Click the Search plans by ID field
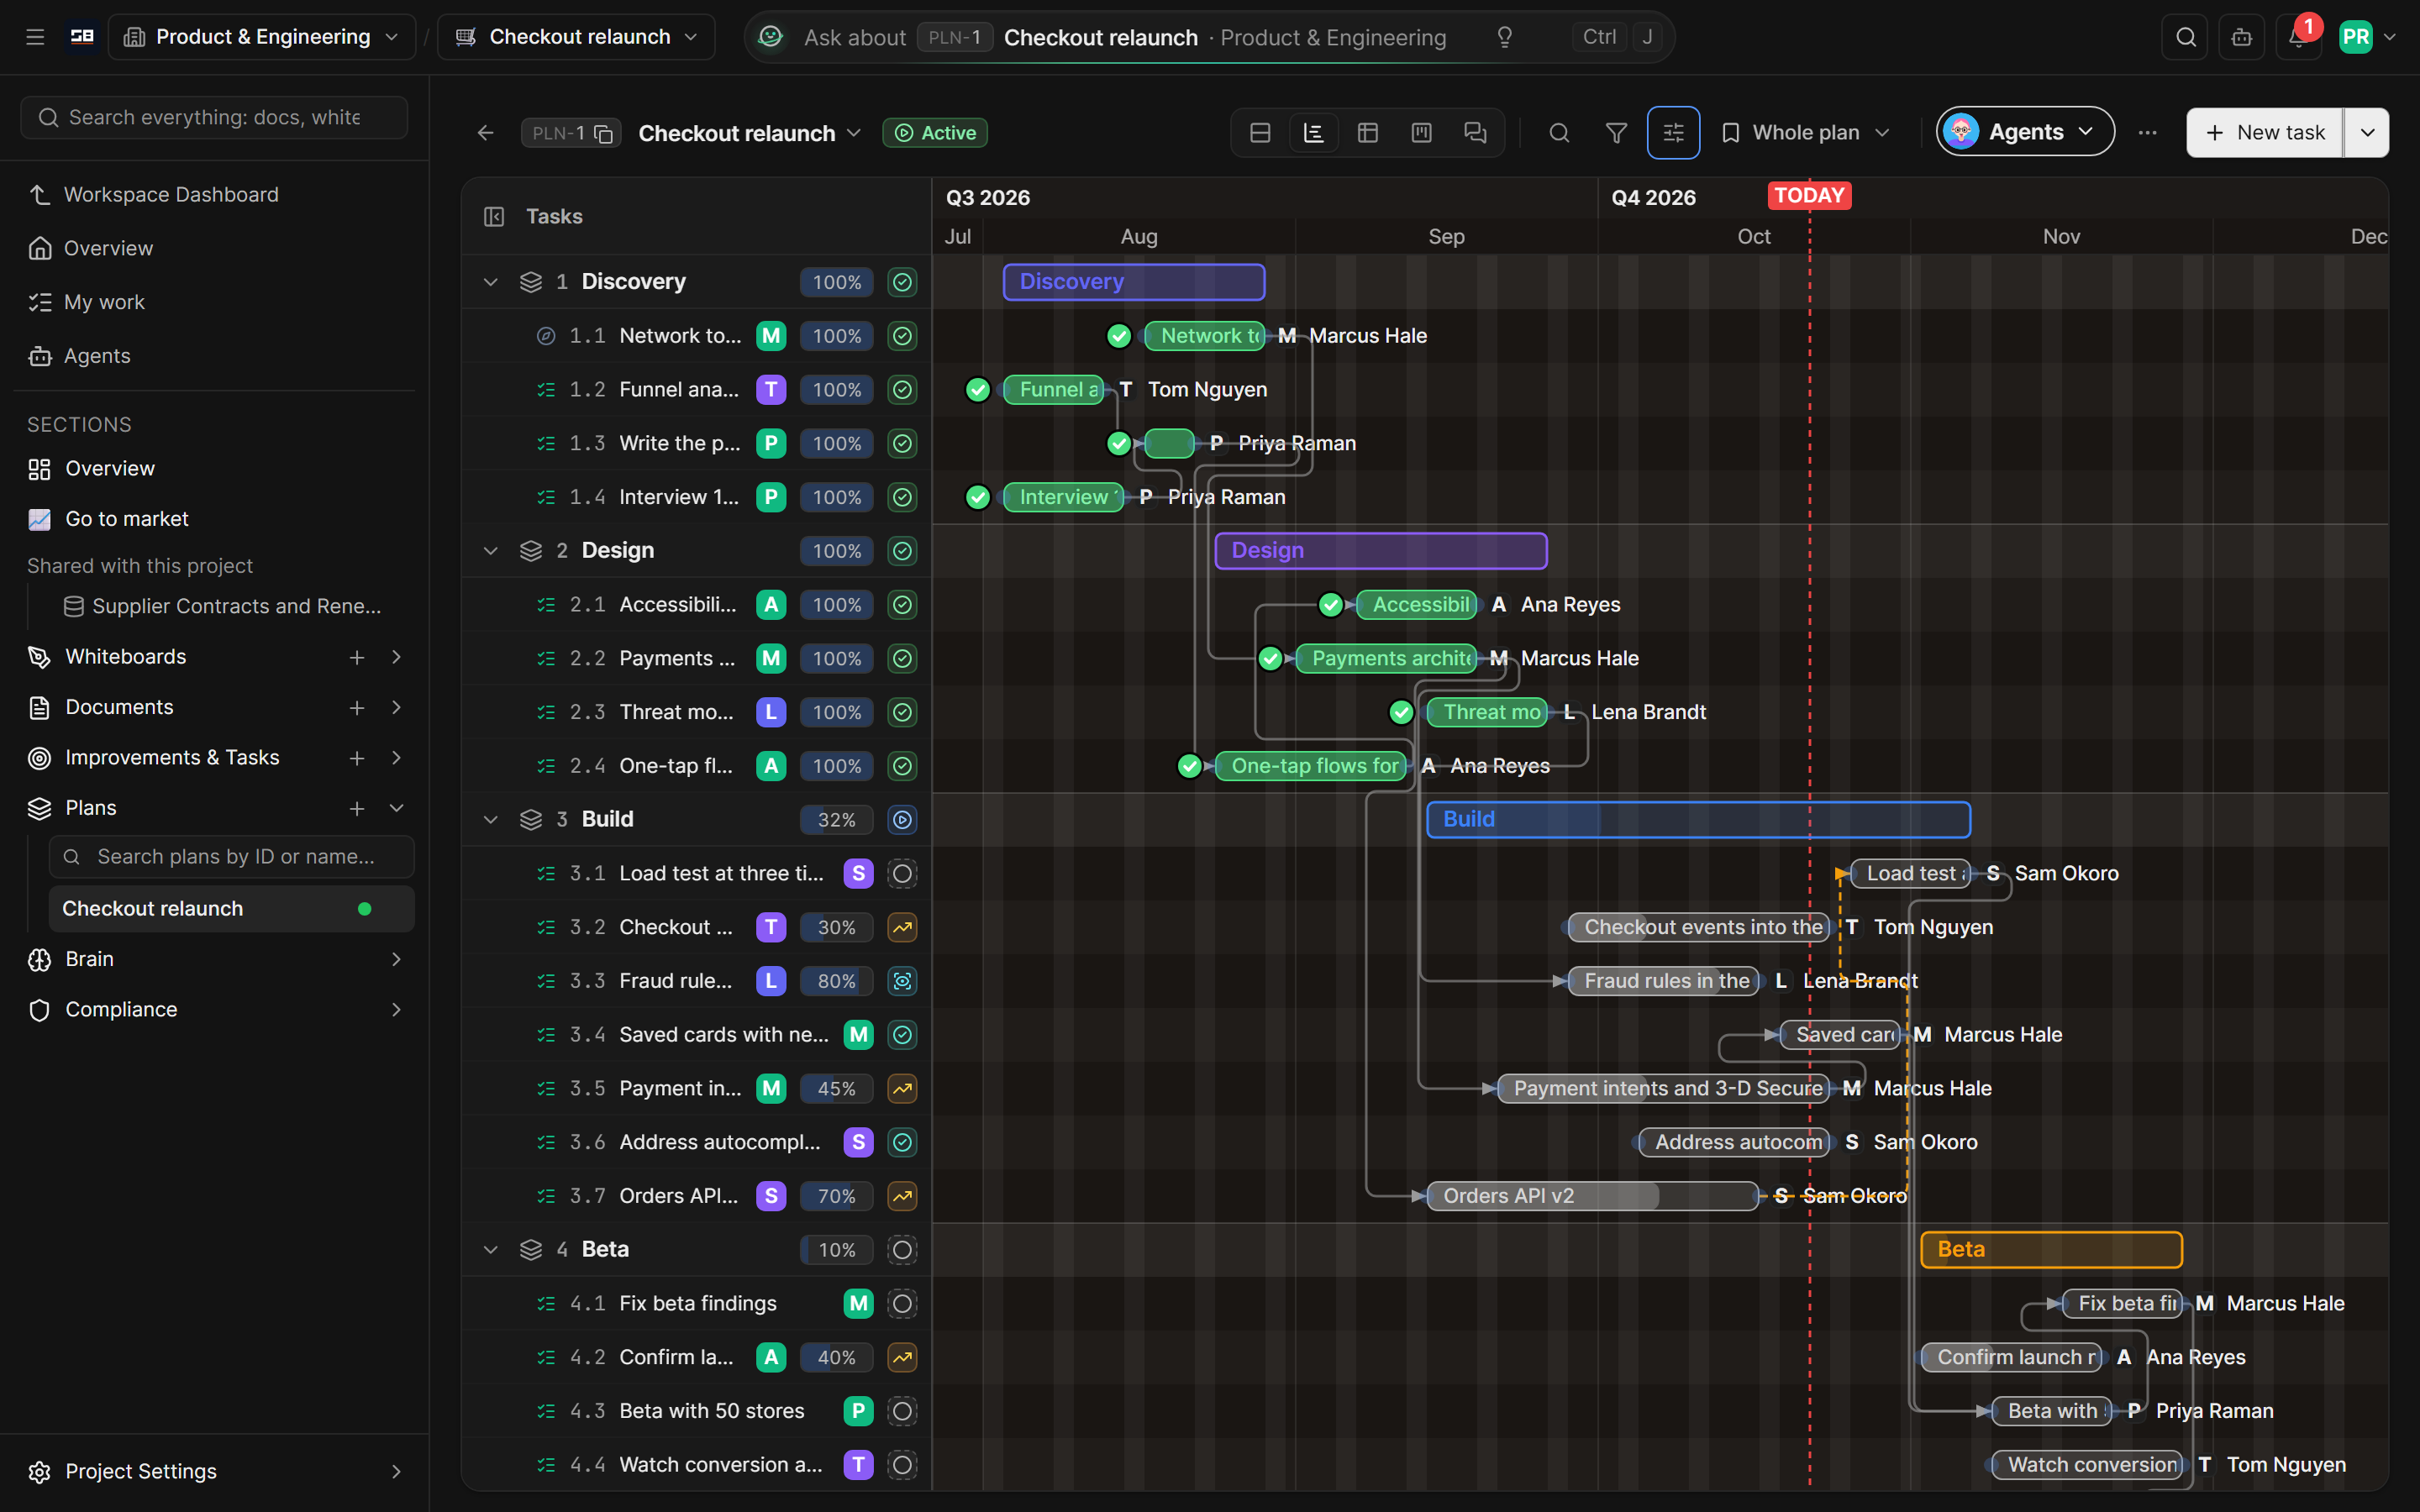 232,857
